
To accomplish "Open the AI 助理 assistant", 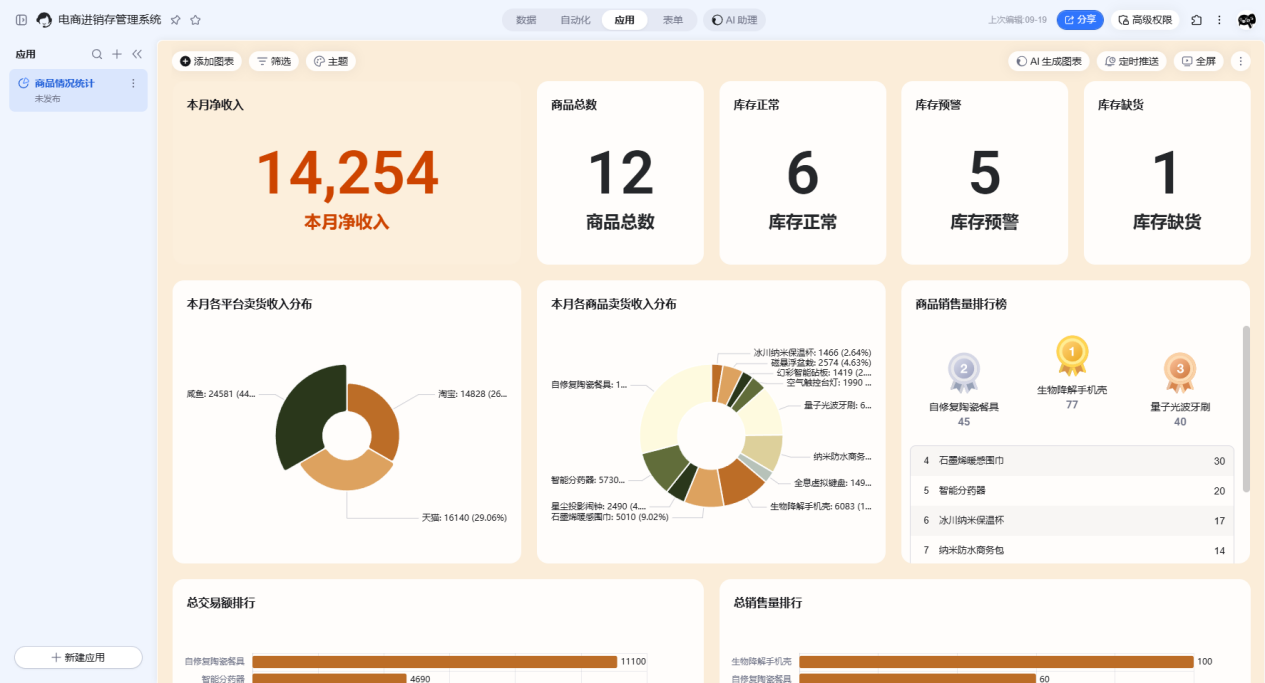I will 735,20.
